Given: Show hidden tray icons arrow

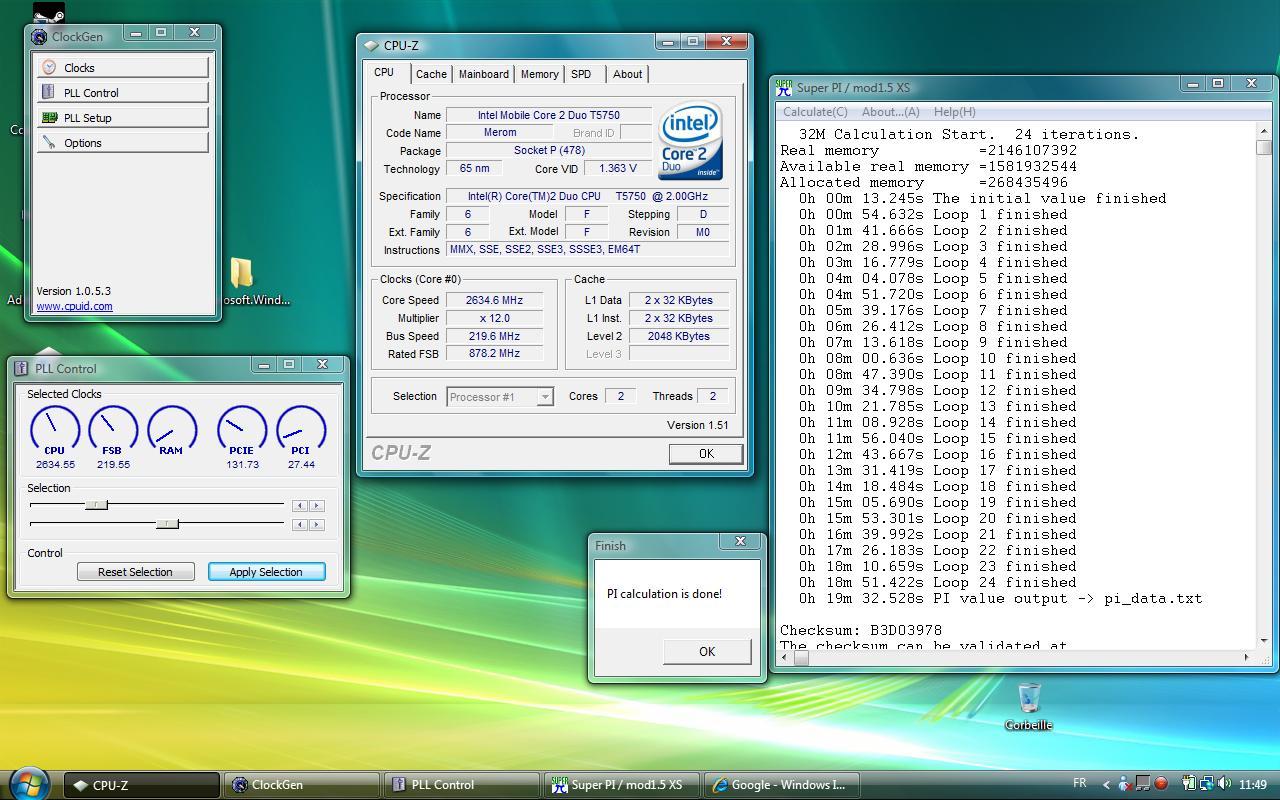Looking at the screenshot, I should pos(1106,784).
